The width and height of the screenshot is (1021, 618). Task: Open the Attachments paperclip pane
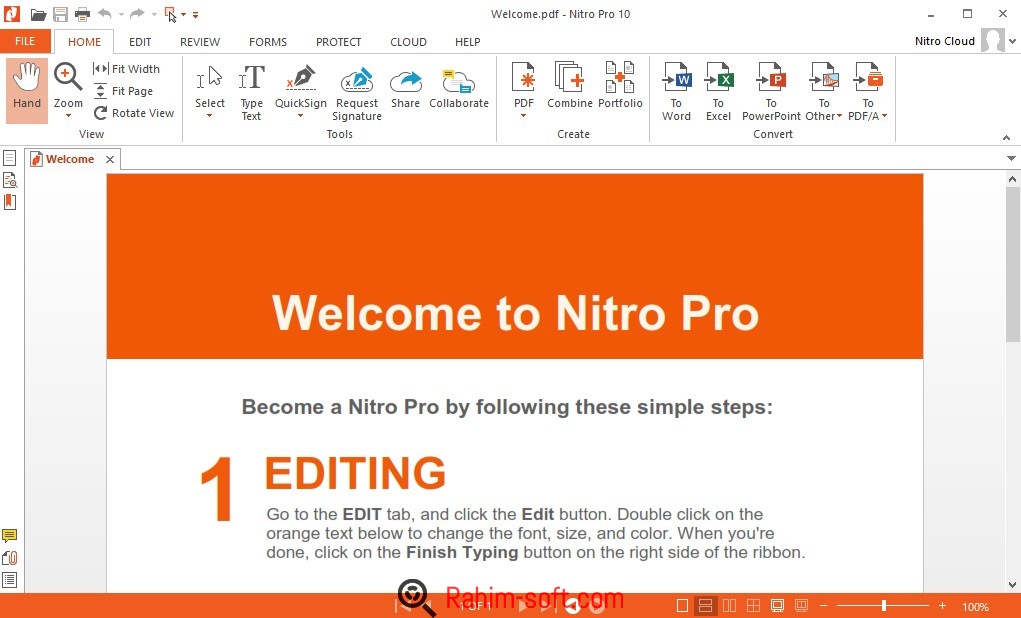point(9,557)
